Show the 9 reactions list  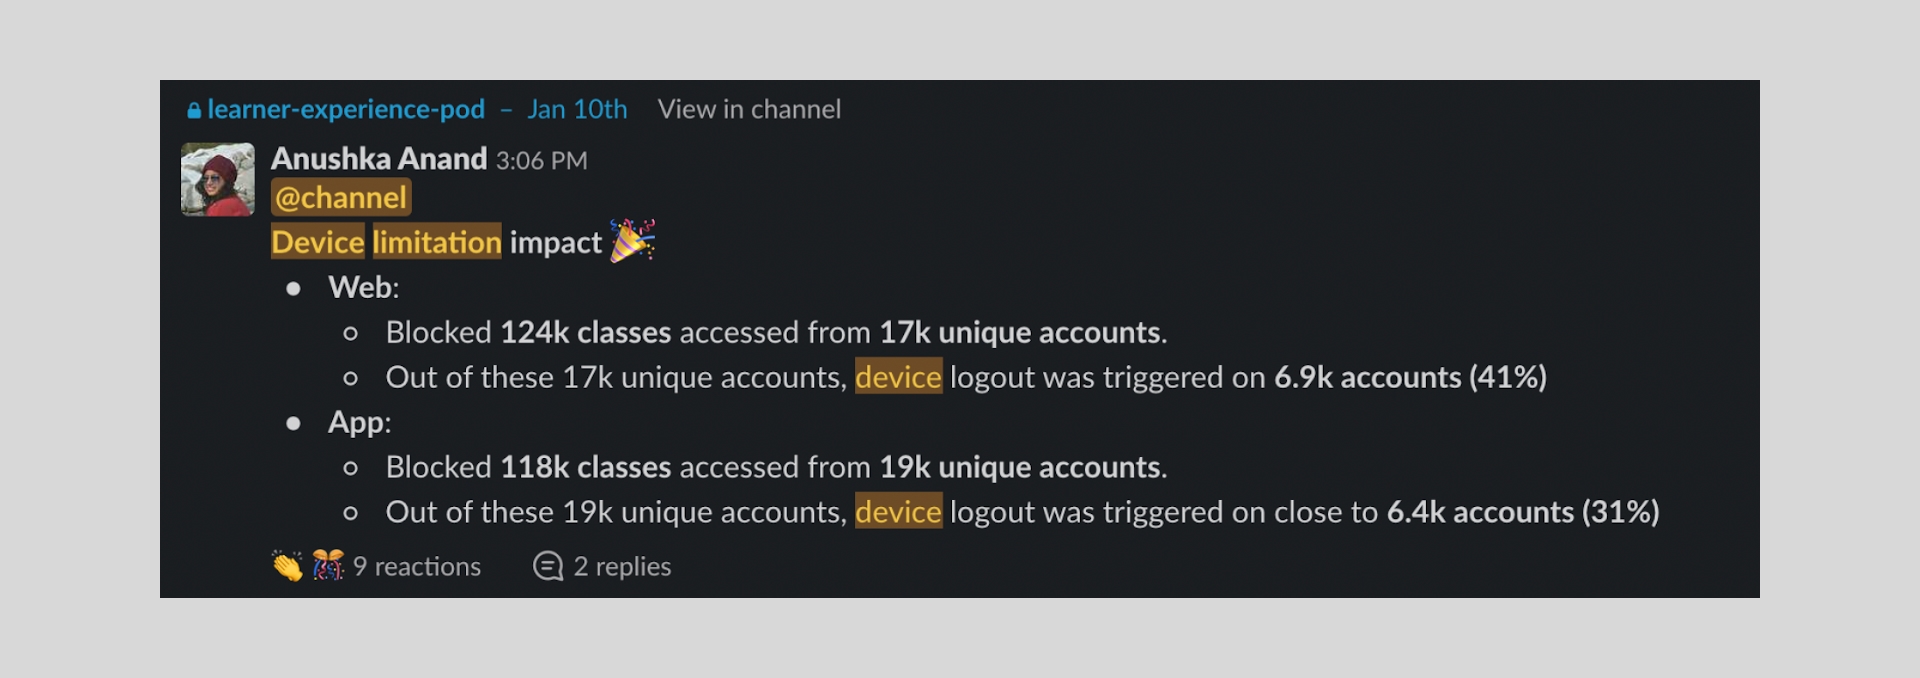tap(417, 566)
